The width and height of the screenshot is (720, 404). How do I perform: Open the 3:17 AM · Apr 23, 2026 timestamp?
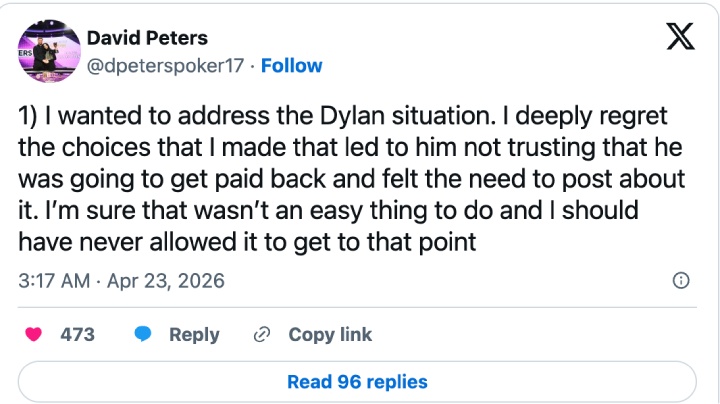(x=122, y=280)
